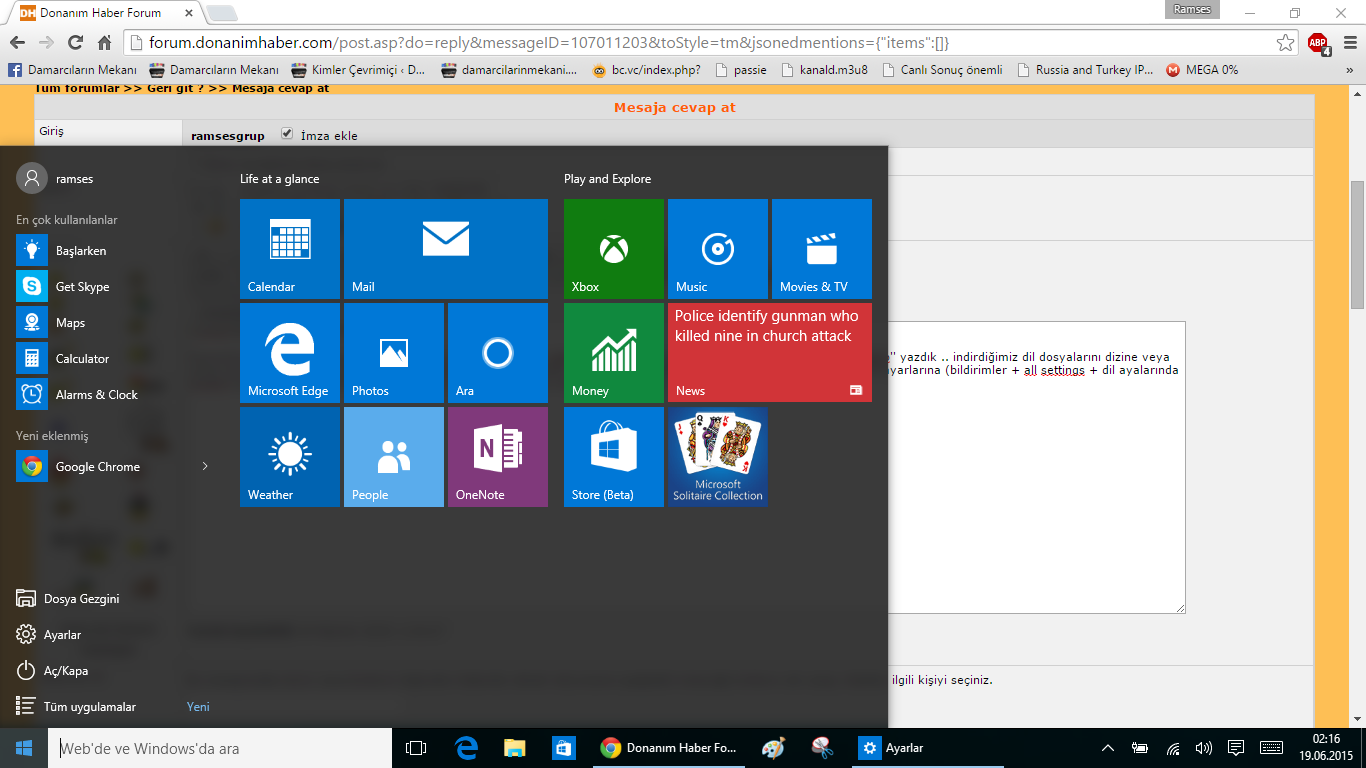Launch the OneNote tile
Image resolution: width=1366 pixels, height=768 pixels.
(498, 457)
